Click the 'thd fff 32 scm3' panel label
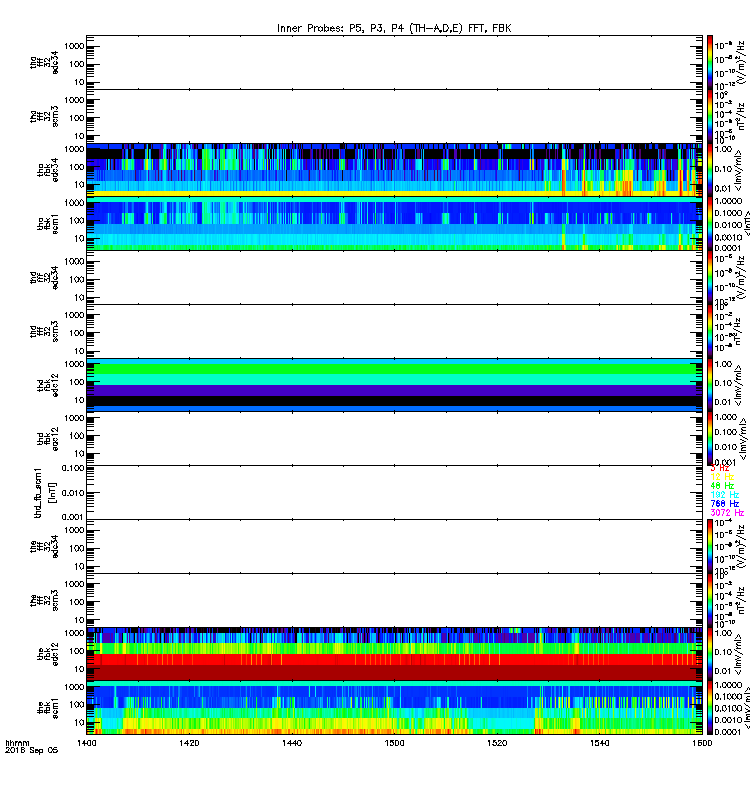750x800 pixels. [x=44, y=331]
